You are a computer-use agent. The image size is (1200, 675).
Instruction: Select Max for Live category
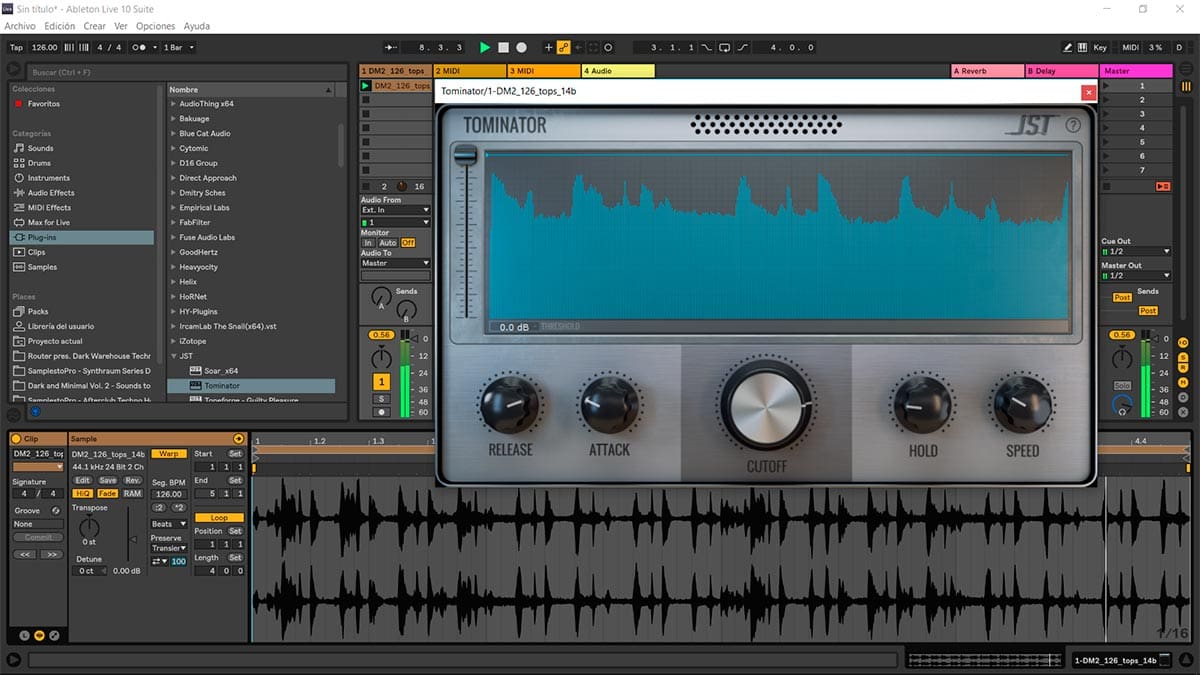coord(48,223)
